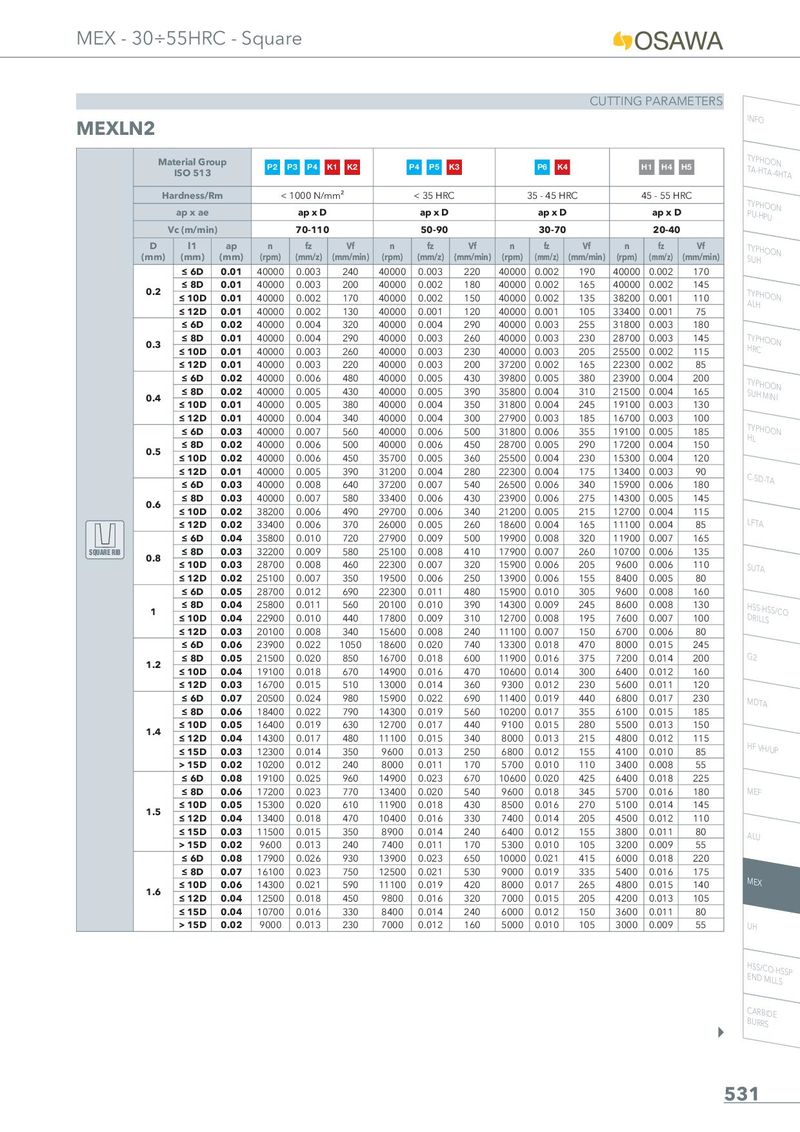Screen dimensions: 800x1132
Task: Select the P5 material badge
Action: click(434, 167)
